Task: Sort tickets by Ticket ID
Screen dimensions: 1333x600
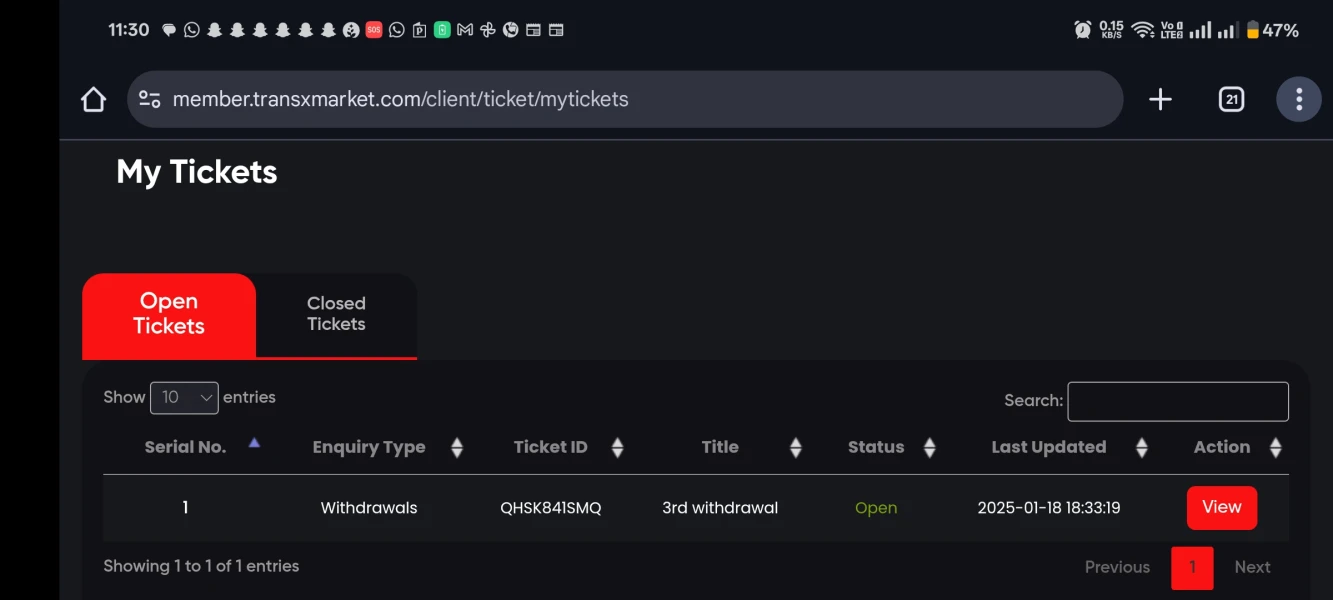Action: pos(617,448)
